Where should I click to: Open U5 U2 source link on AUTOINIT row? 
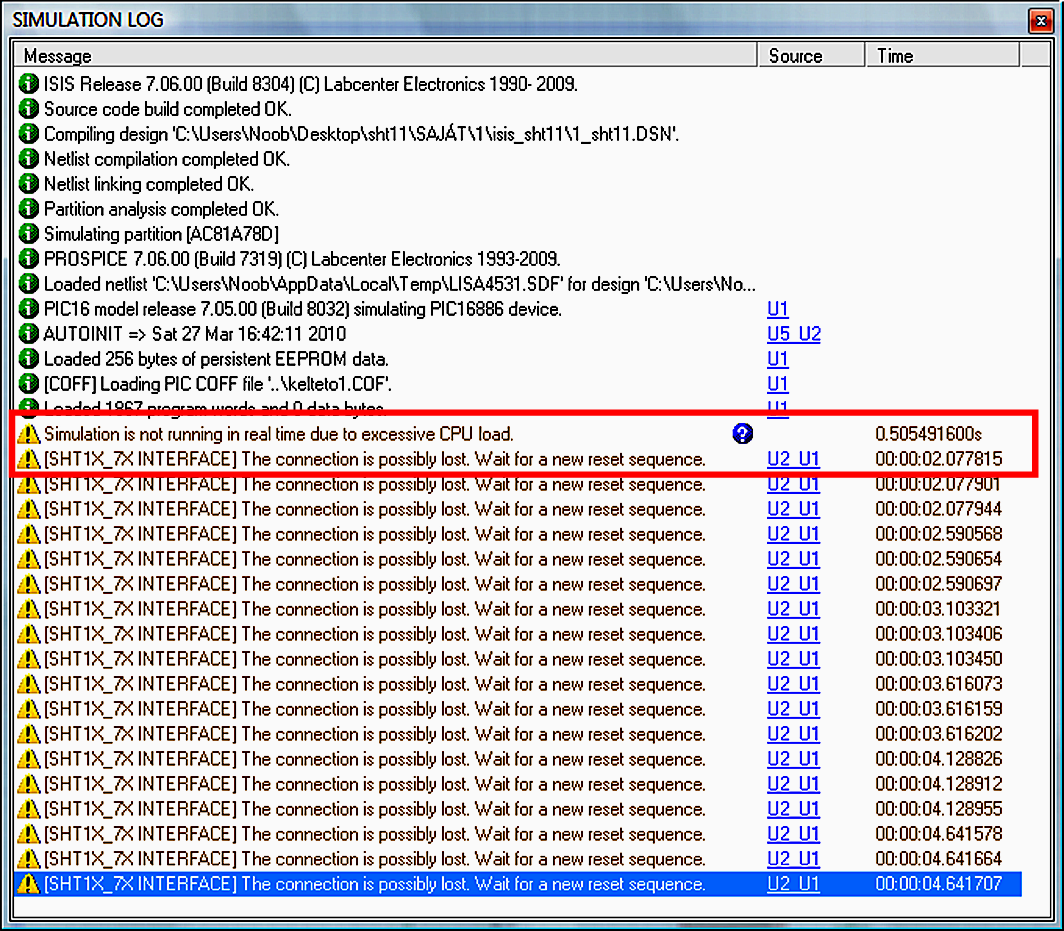pyautogui.click(x=794, y=334)
